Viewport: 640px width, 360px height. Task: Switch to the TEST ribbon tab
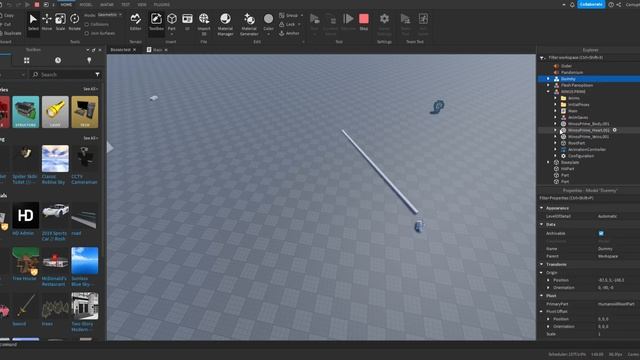tap(126, 4)
